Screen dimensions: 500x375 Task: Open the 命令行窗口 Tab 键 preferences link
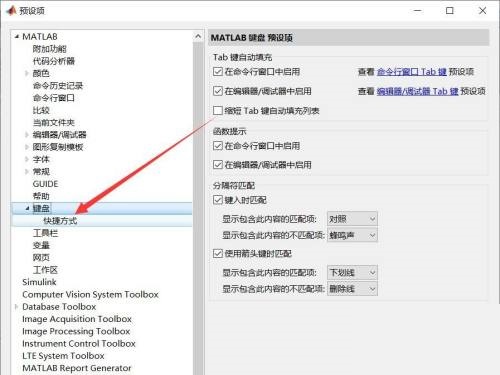tap(412, 72)
